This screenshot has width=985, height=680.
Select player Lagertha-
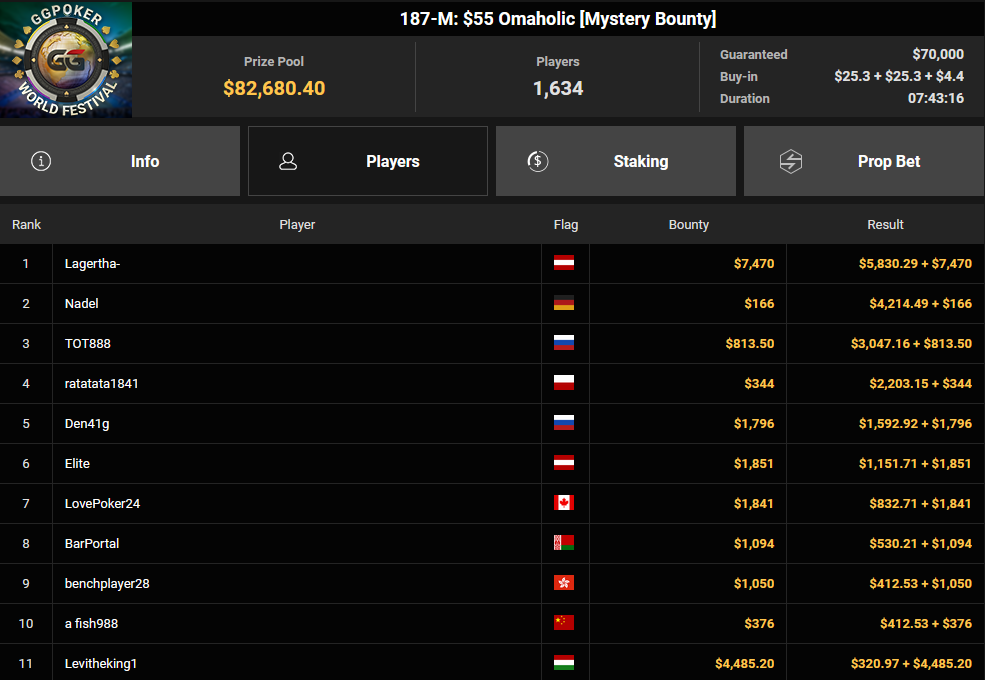(92, 263)
